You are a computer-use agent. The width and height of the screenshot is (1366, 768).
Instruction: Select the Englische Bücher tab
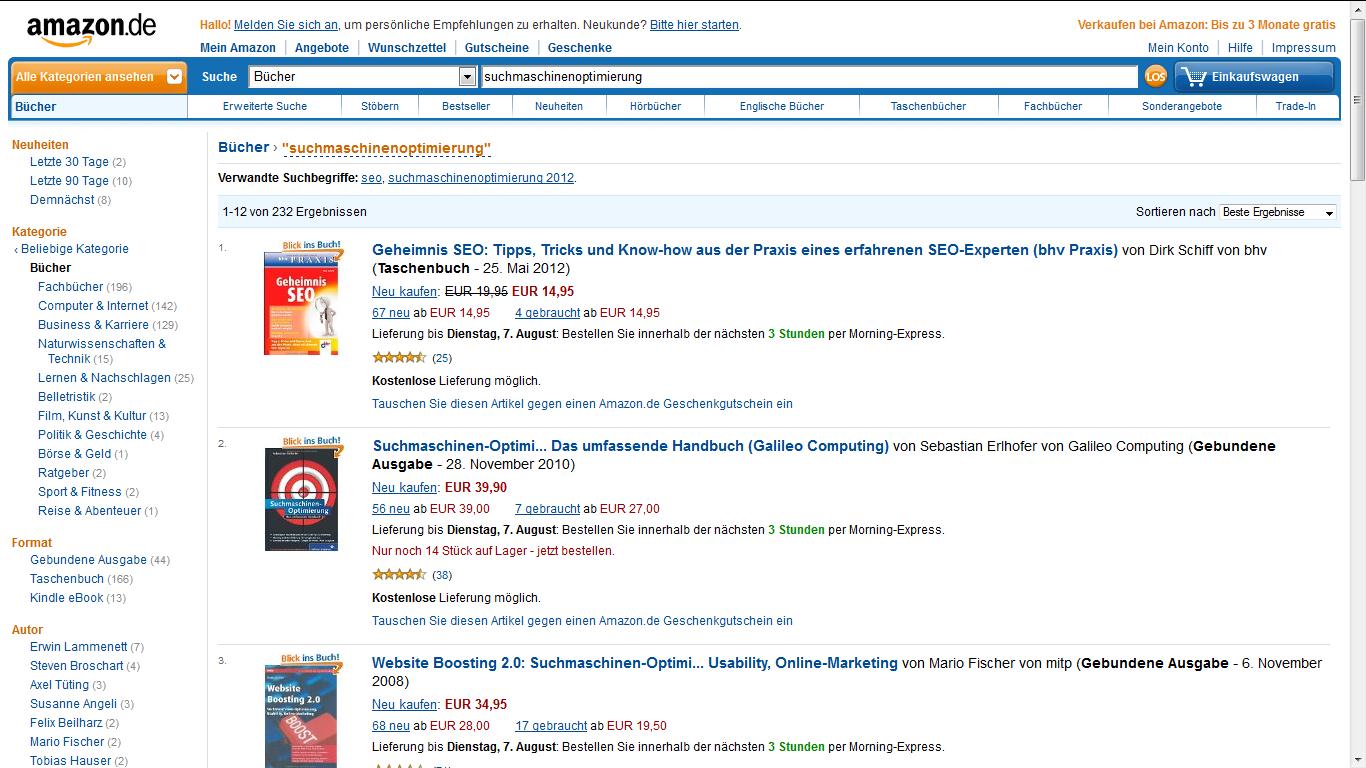click(782, 106)
